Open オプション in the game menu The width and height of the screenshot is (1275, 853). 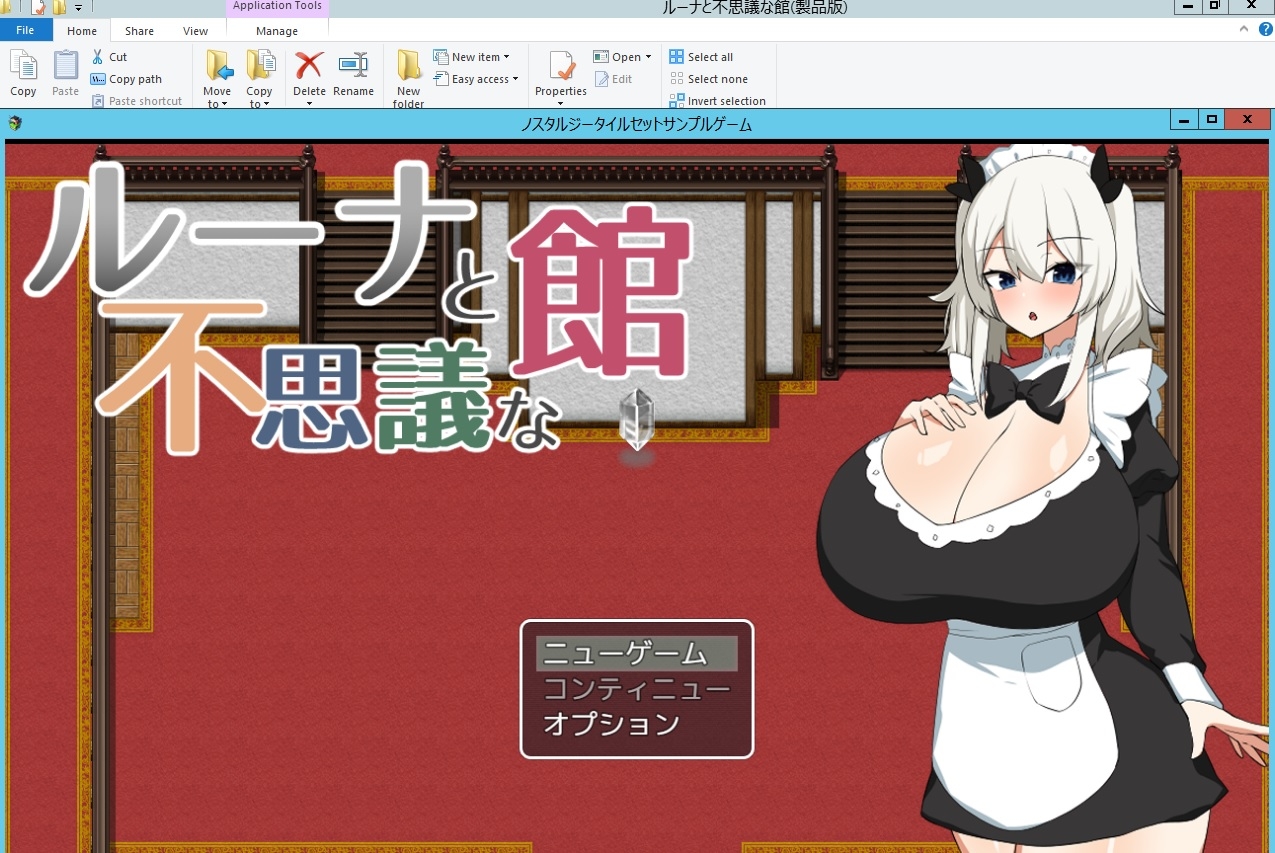click(637, 723)
